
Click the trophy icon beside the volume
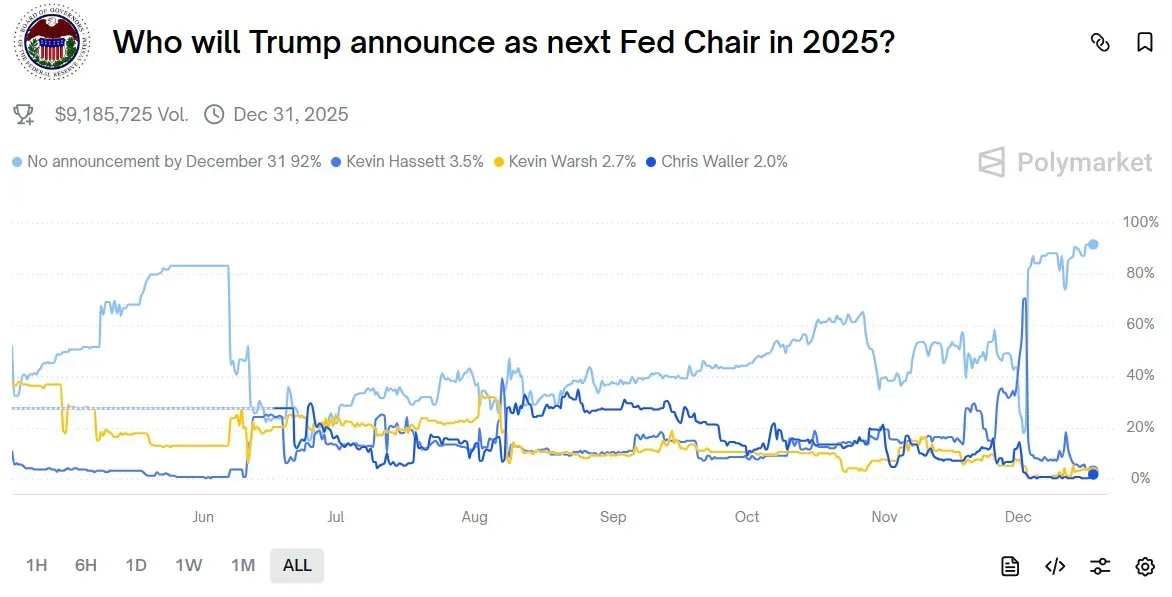(24, 114)
